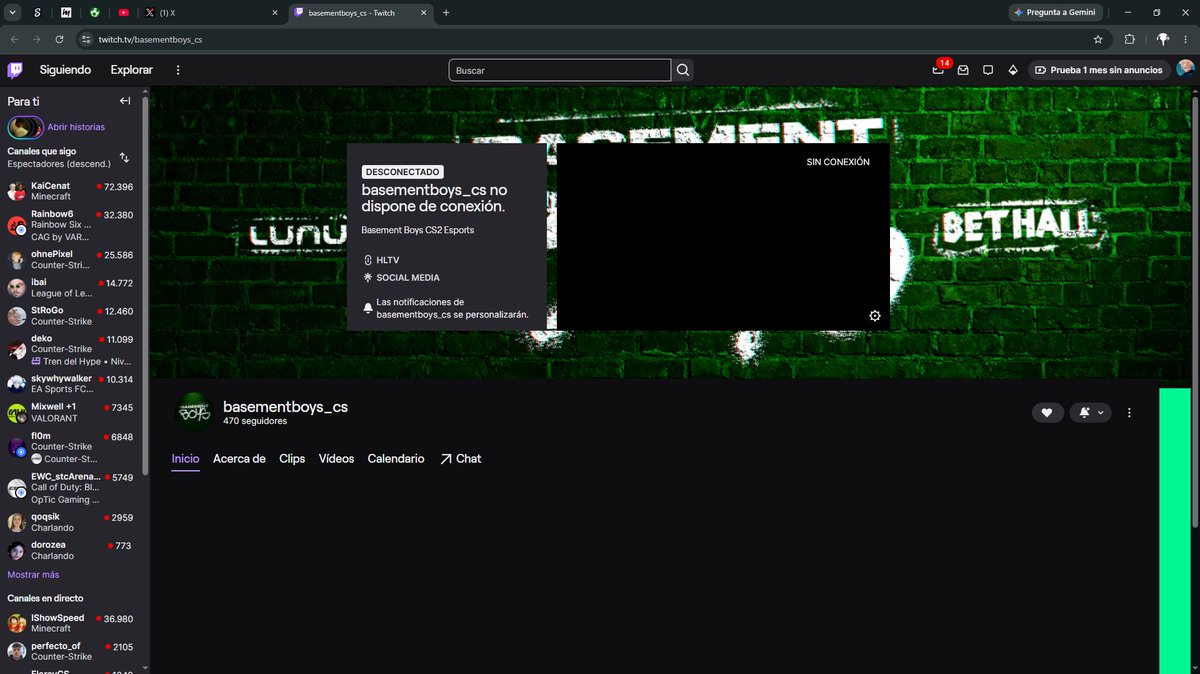
Task: Open fl0m channel in sidebar
Action: 73,447
